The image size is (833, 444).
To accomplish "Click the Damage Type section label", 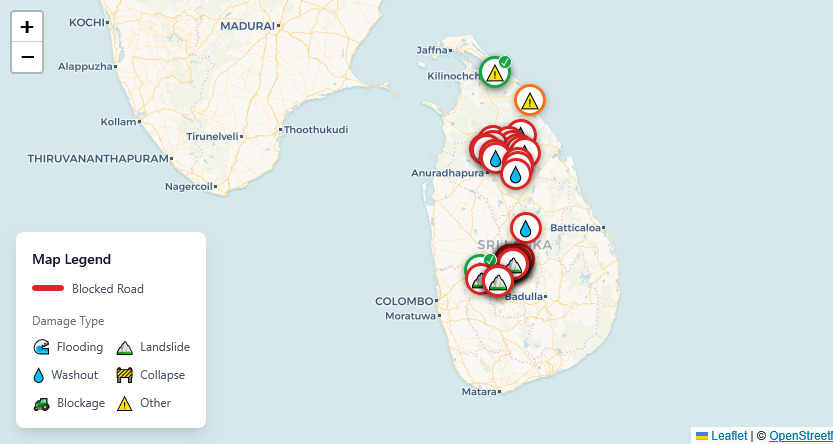I will [68, 321].
